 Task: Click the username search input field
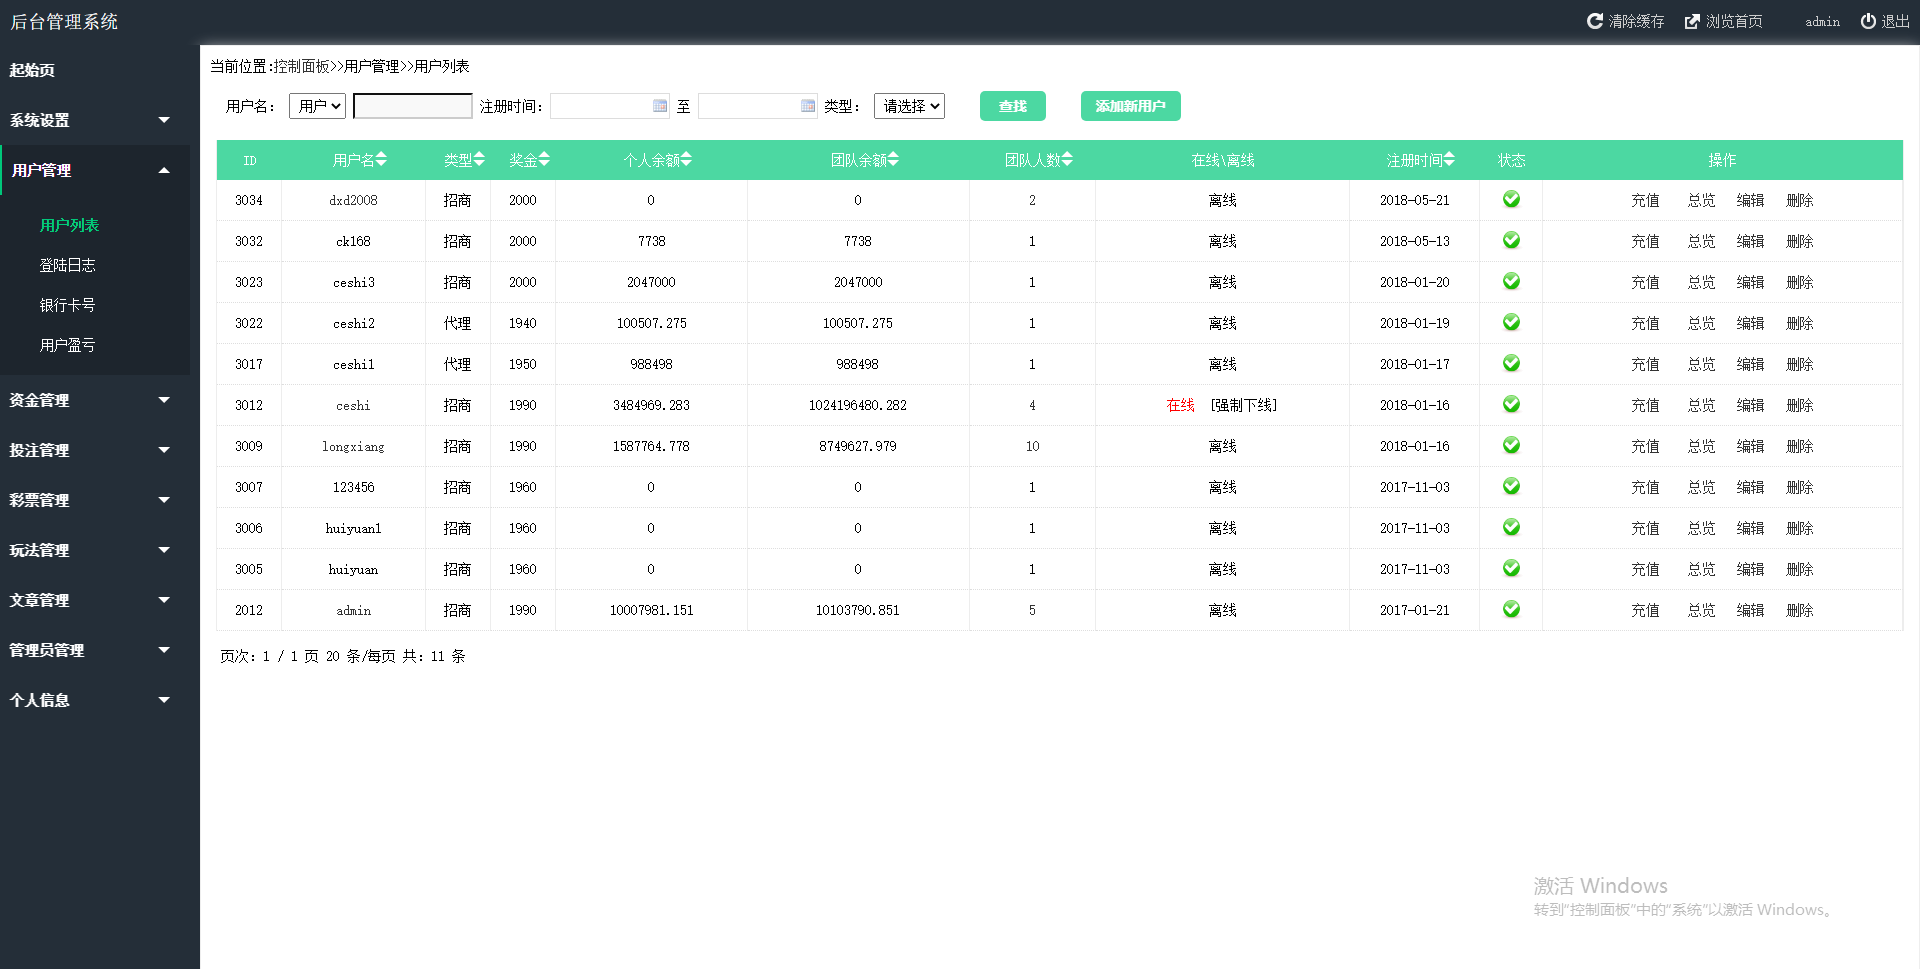pos(412,106)
